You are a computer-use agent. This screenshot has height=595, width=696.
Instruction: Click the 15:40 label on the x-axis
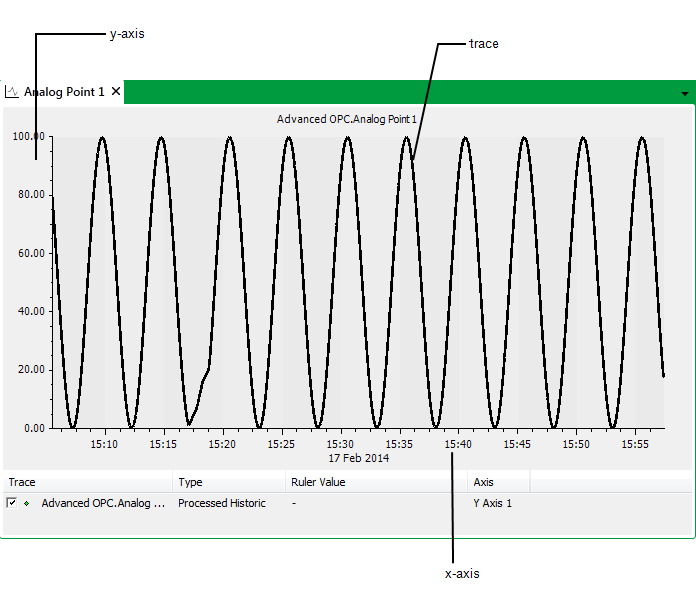(x=458, y=443)
